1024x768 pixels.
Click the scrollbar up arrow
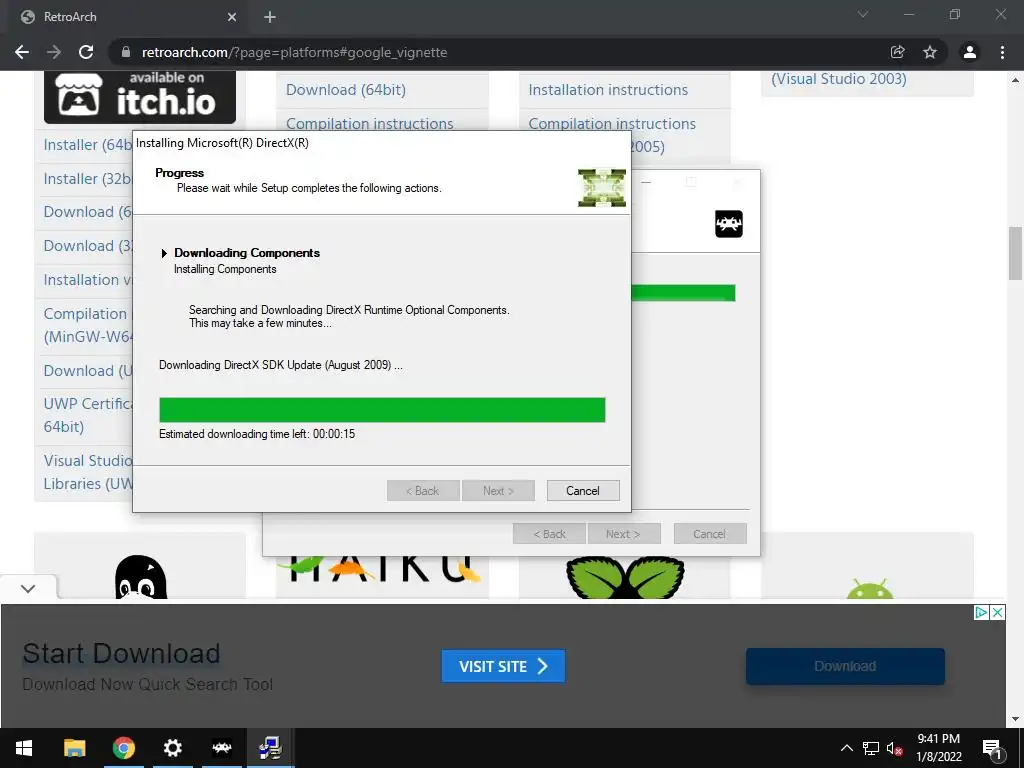pyautogui.click(x=1015, y=80)
